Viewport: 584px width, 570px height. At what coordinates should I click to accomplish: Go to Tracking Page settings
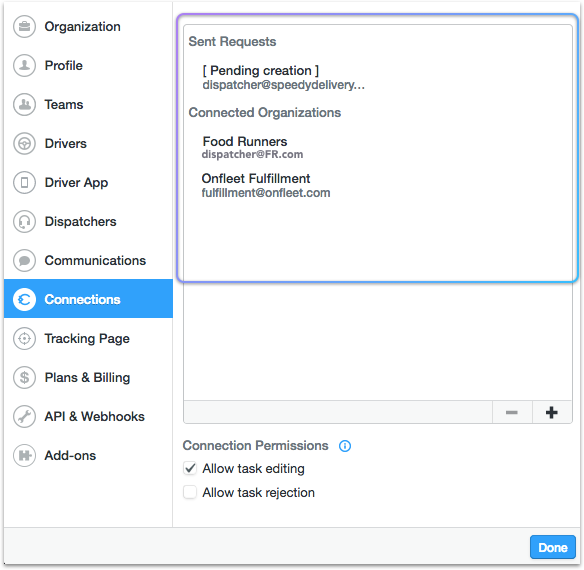pyautogui.click(x=88, y=339)
